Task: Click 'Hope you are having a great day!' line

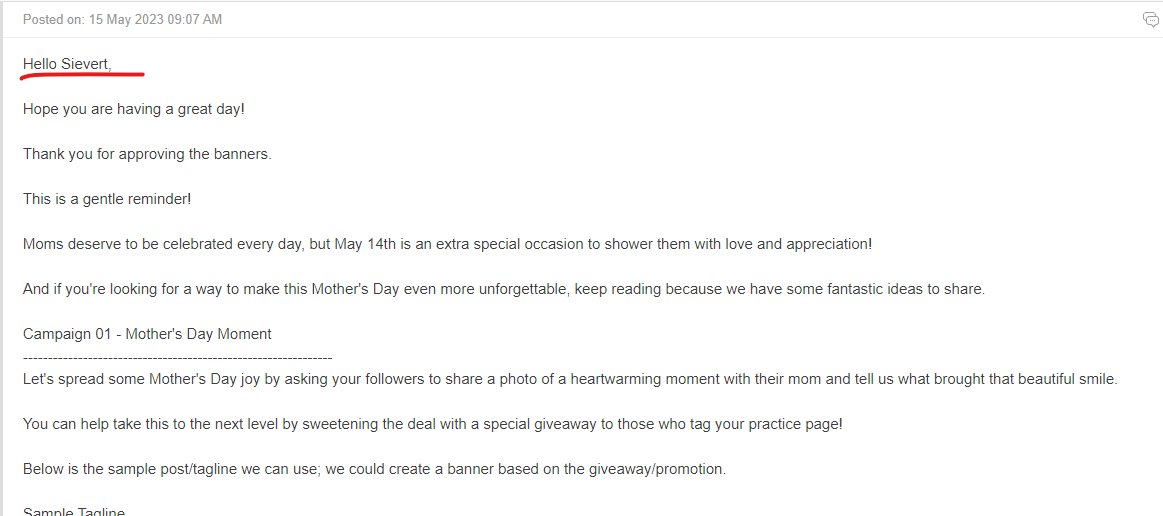Action: coord(134,110)
